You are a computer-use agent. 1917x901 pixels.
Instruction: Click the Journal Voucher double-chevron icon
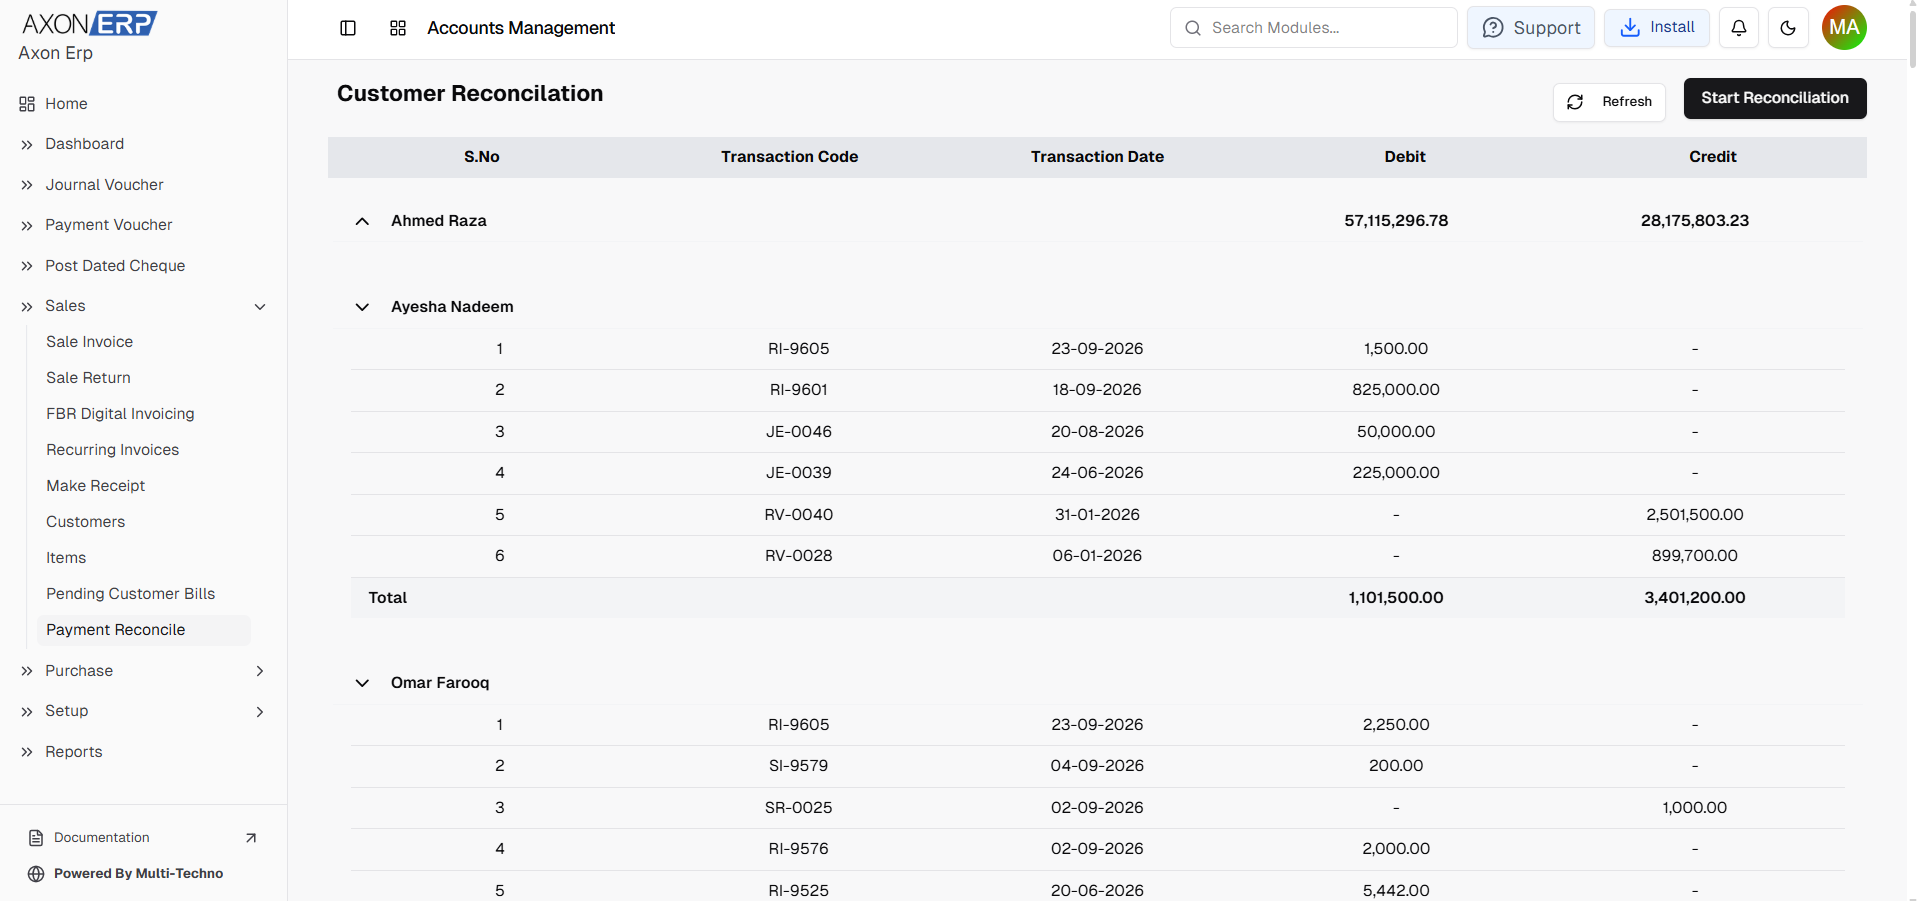click(27, 185)
